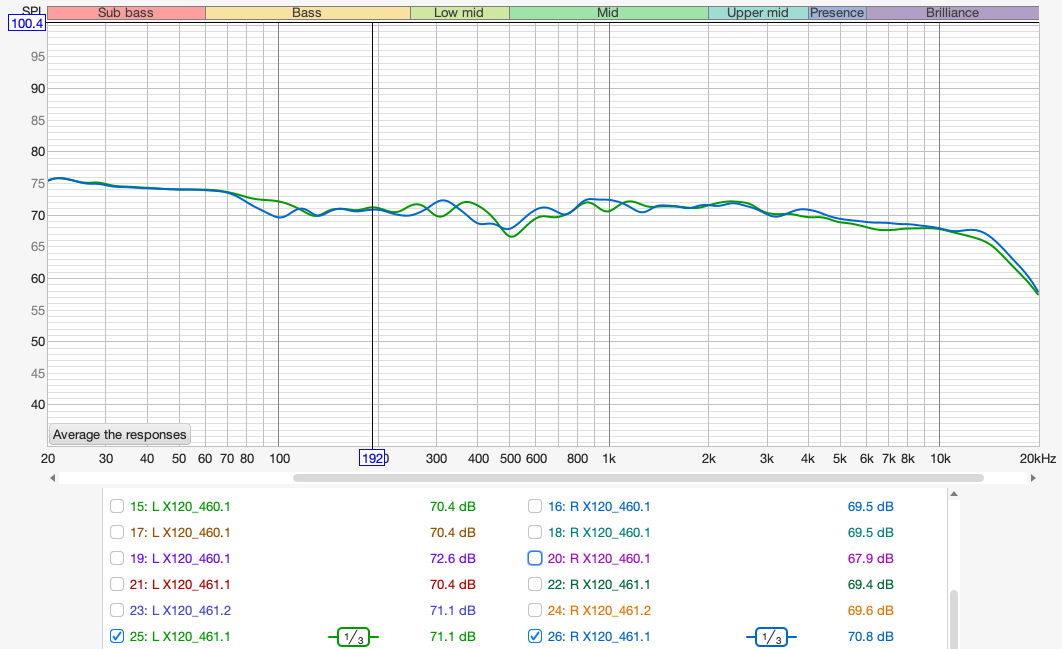
Task: Click the Average the responses button
Action: tap(119, 435)
